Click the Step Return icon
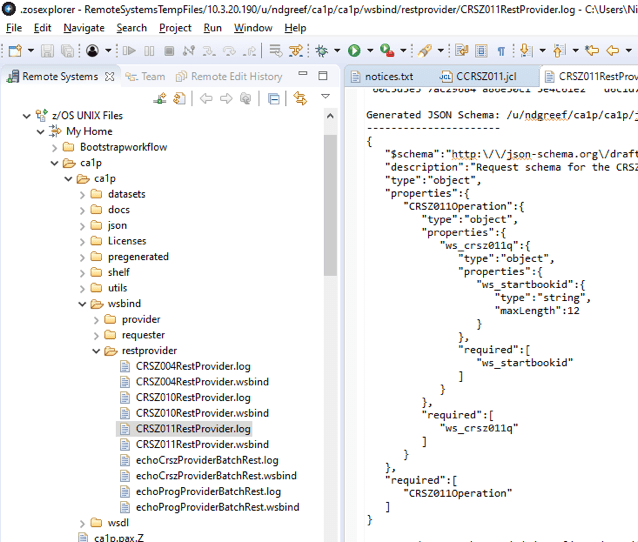 click(x=249, y=51)
